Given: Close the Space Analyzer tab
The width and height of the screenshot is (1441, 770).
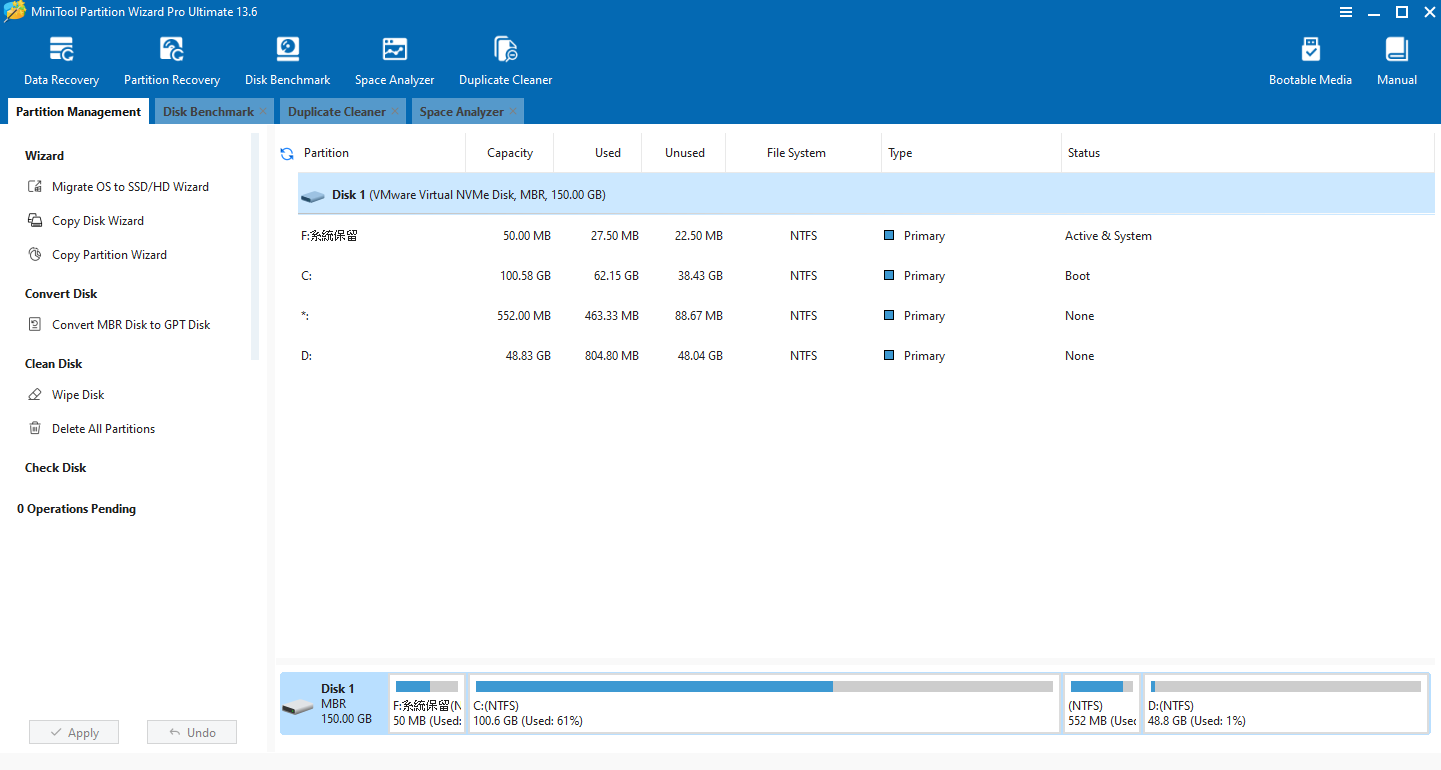Looking at the screenshot, I should pyautogui.click(x=514, y=112).
